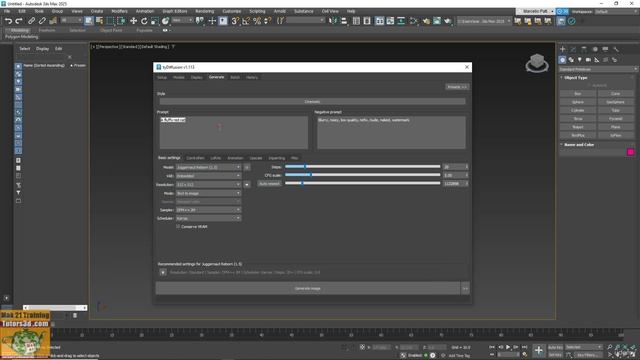
Task: Open the VAE dropdown in tyDiffusion
Action: (209, 176)
